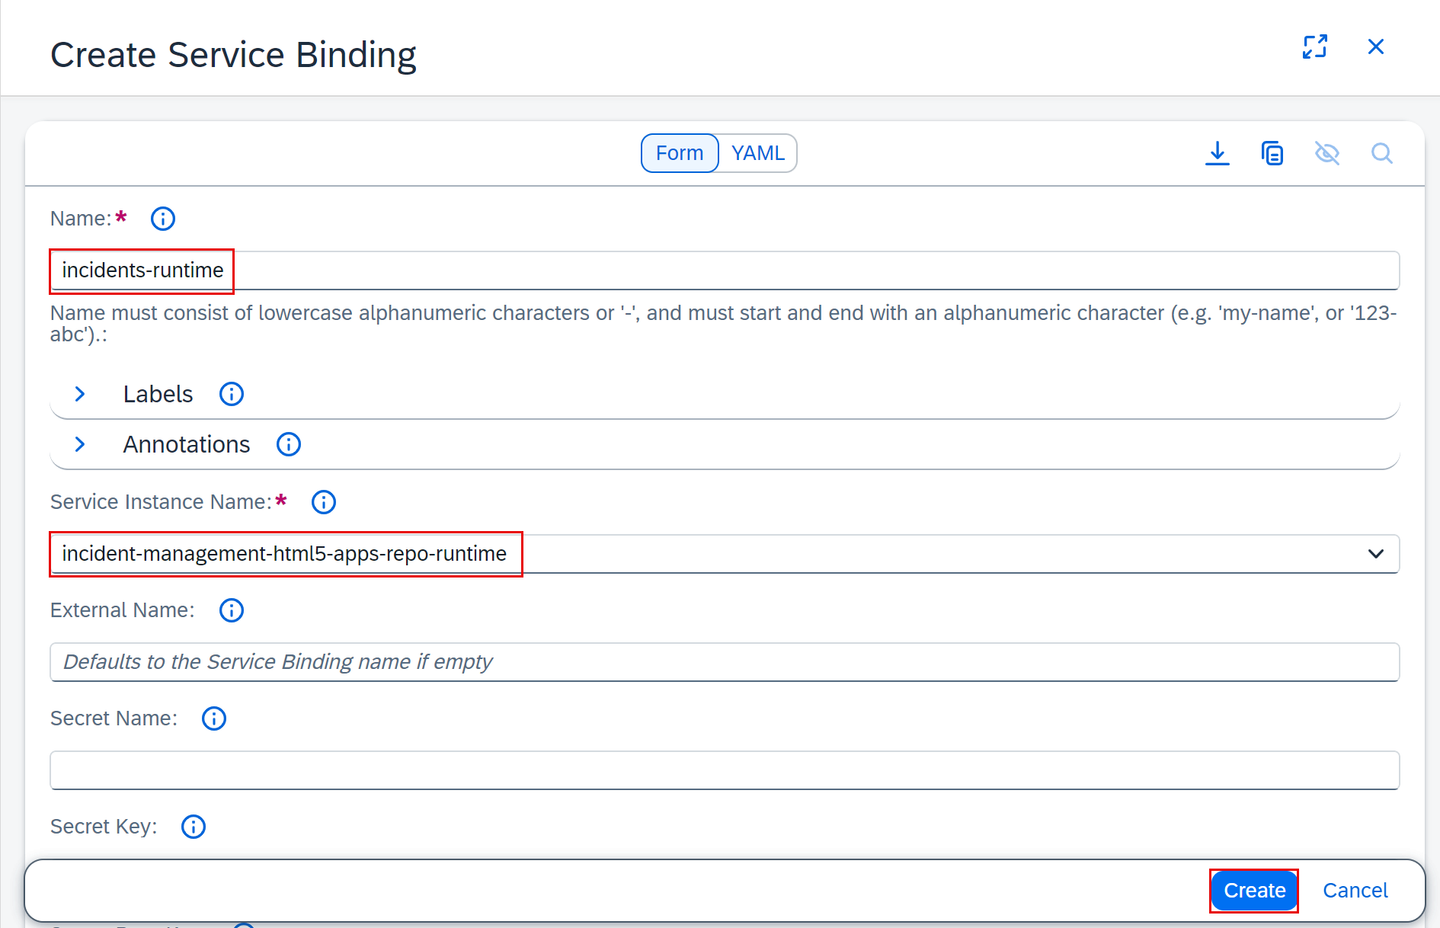The width and height of the screenshot is (1440, 928).
Task: Click the Name input field
Action: coord(724,270)
